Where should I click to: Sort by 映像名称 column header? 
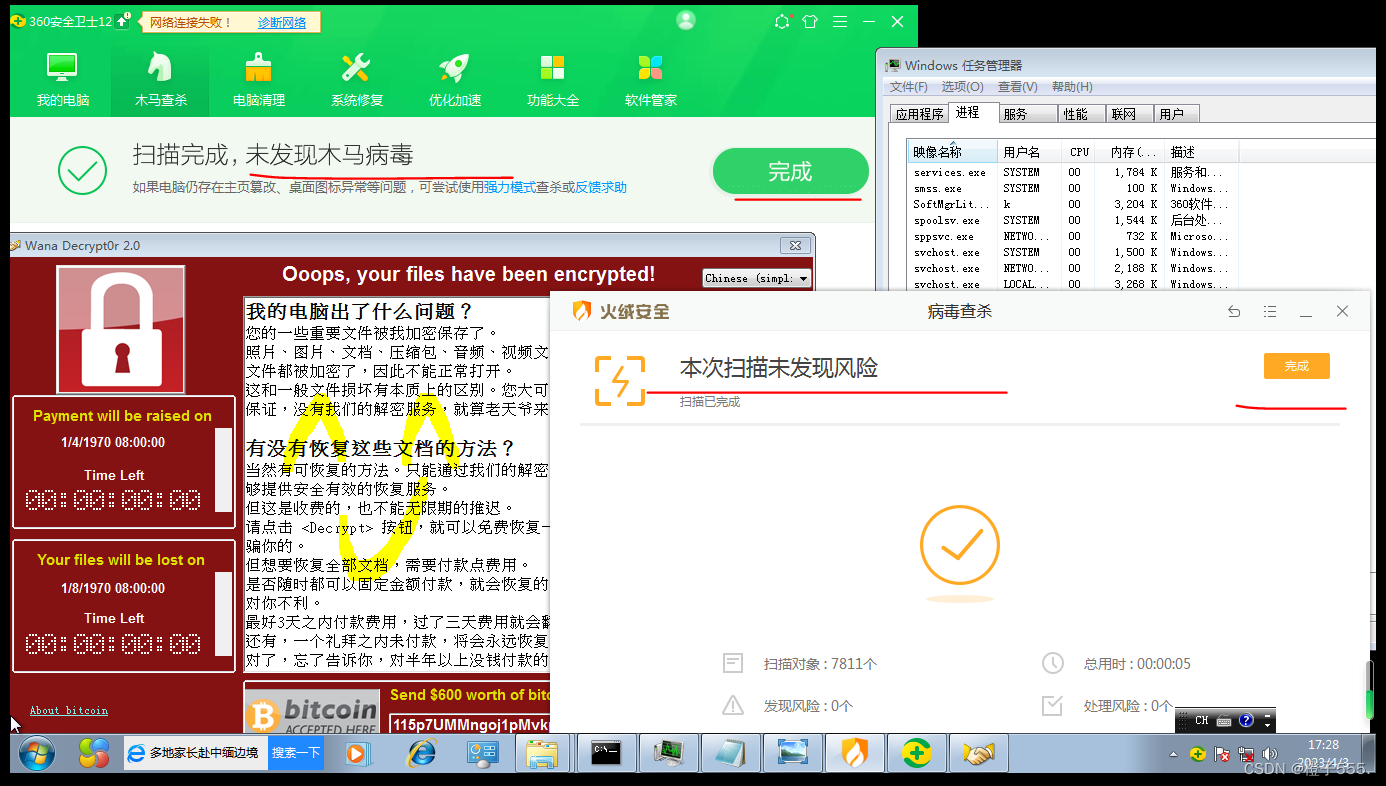(953, 152)
